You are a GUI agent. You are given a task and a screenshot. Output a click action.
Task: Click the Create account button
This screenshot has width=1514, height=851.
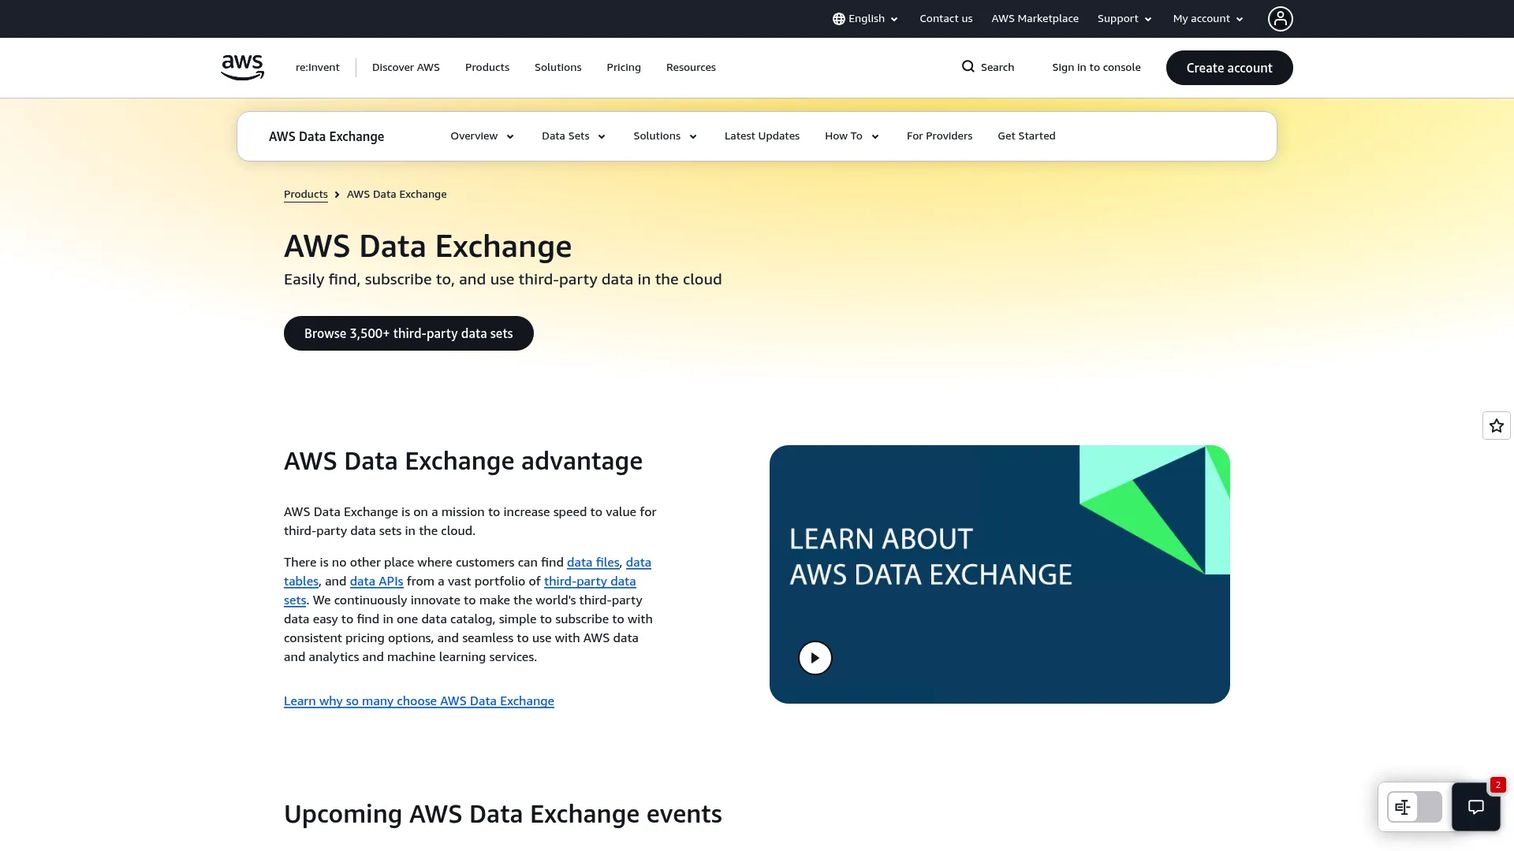pyautogui.click(x=1229, y=68)
